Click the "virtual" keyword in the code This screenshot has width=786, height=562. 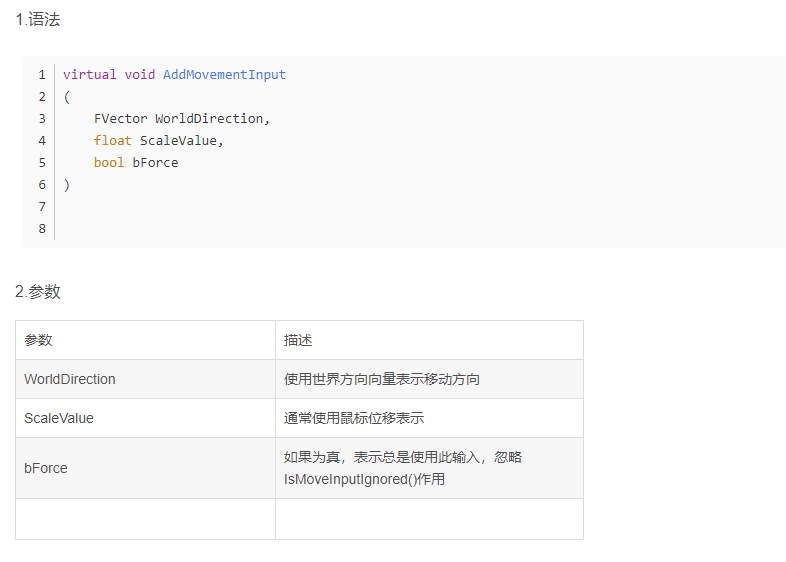pyautogui.click(x=89, y=75)
